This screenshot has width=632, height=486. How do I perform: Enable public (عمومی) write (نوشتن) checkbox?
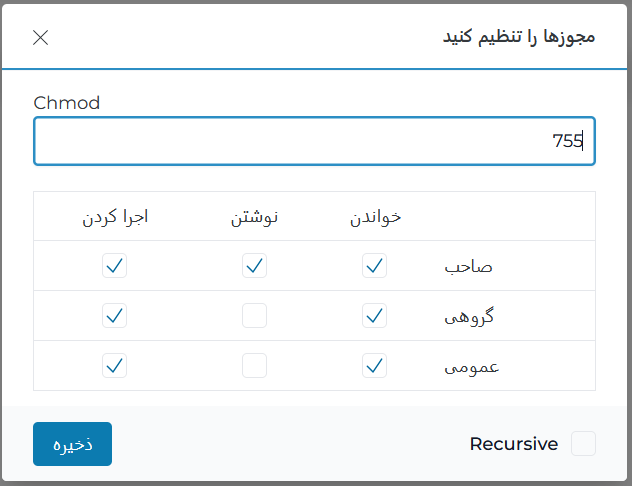[x=255, y=366]
